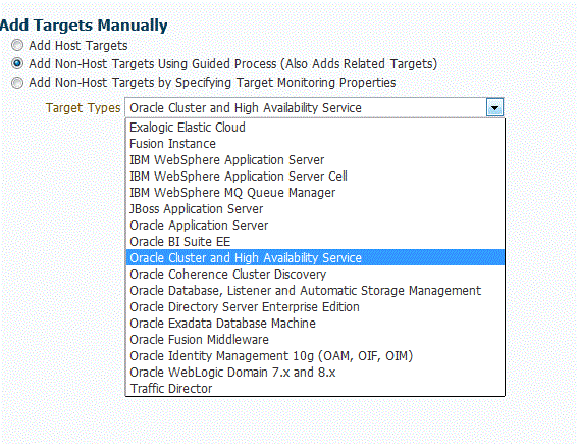Click the Add Targets Manually heading
Viewport: 578px width, 444px height.
(83, 25)
